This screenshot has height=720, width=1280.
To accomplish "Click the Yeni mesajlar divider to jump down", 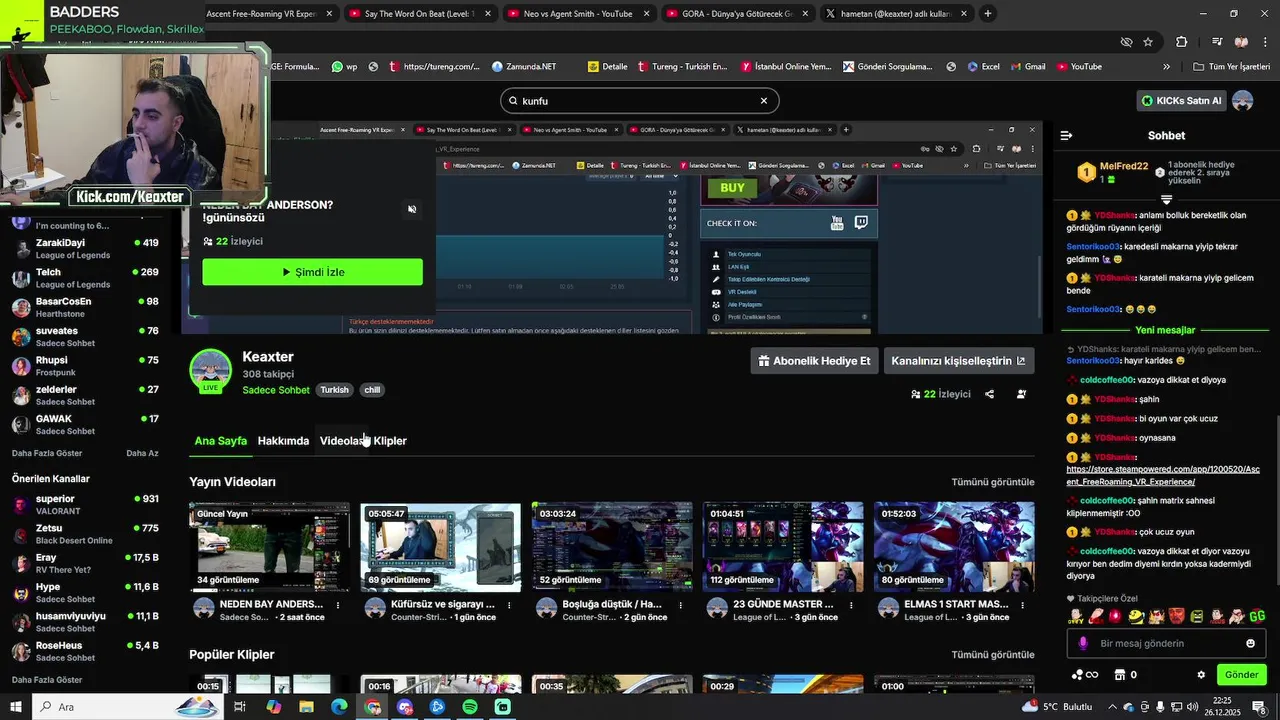I will click(1165, 330).
